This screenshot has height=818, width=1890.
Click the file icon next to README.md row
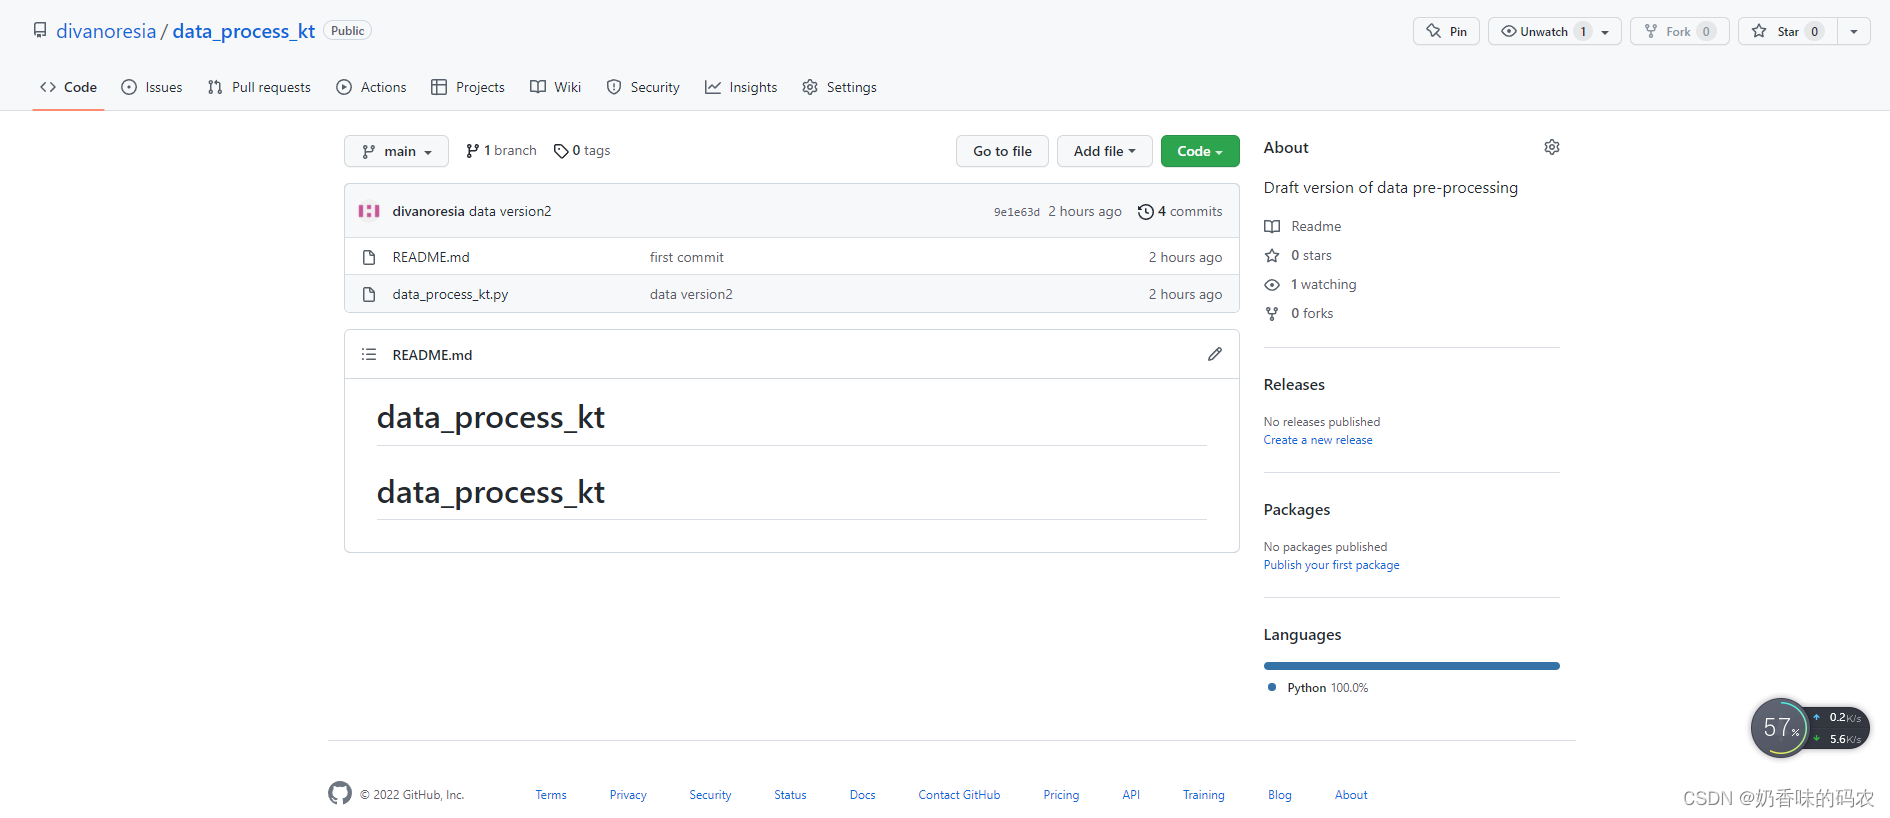tap(369, 257)
